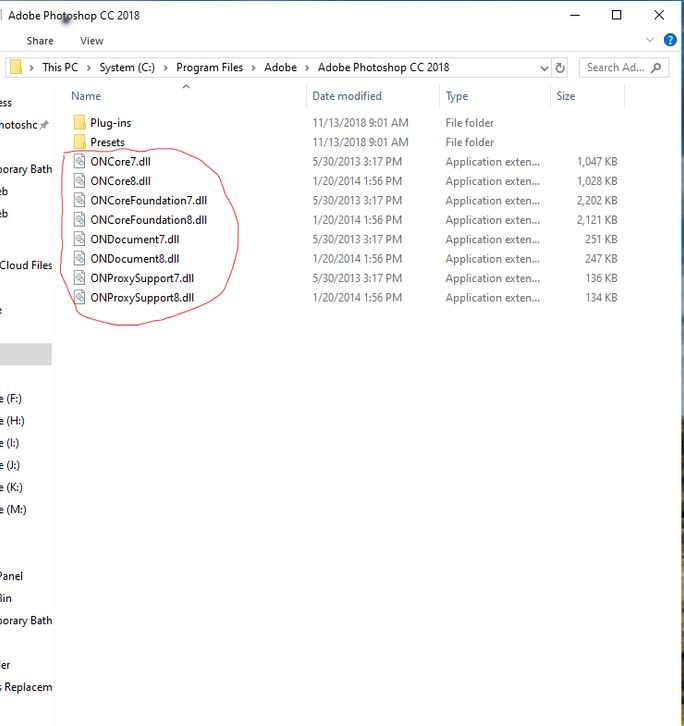Open the (M:) drive in sidebar
The image size is (684, 726).
(x=13, y=510)
